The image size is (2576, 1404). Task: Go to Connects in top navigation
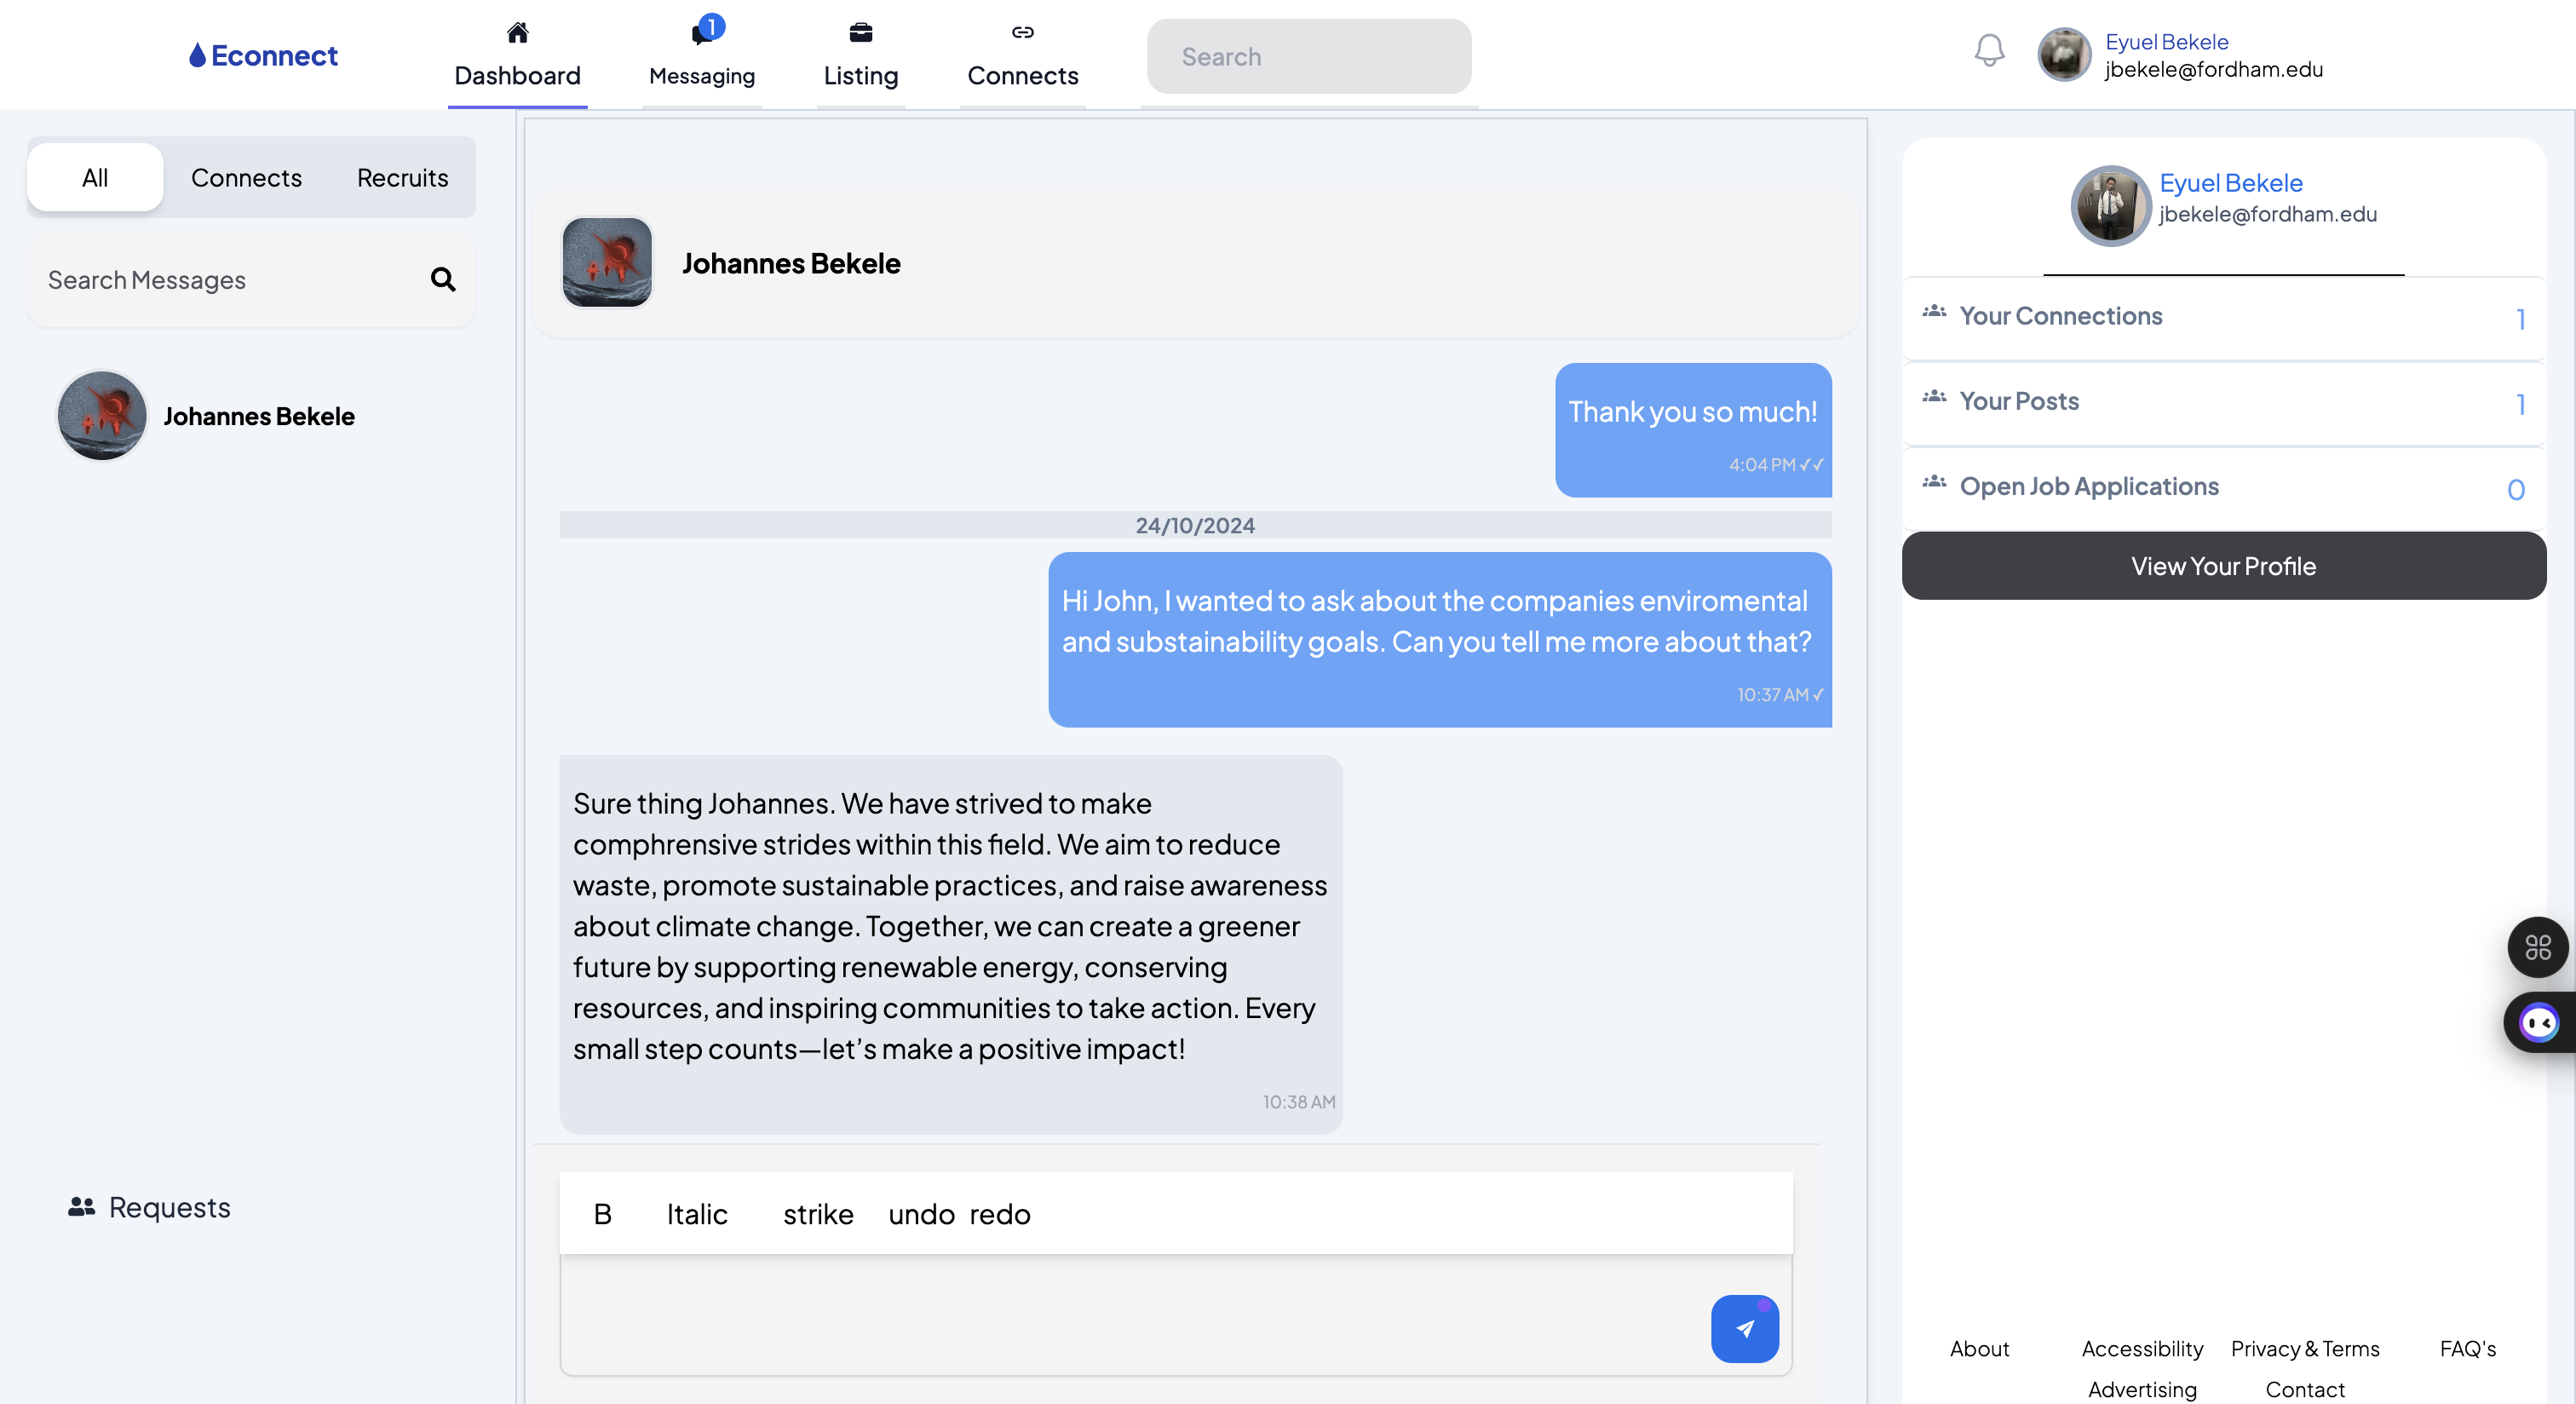(1022, 75)
